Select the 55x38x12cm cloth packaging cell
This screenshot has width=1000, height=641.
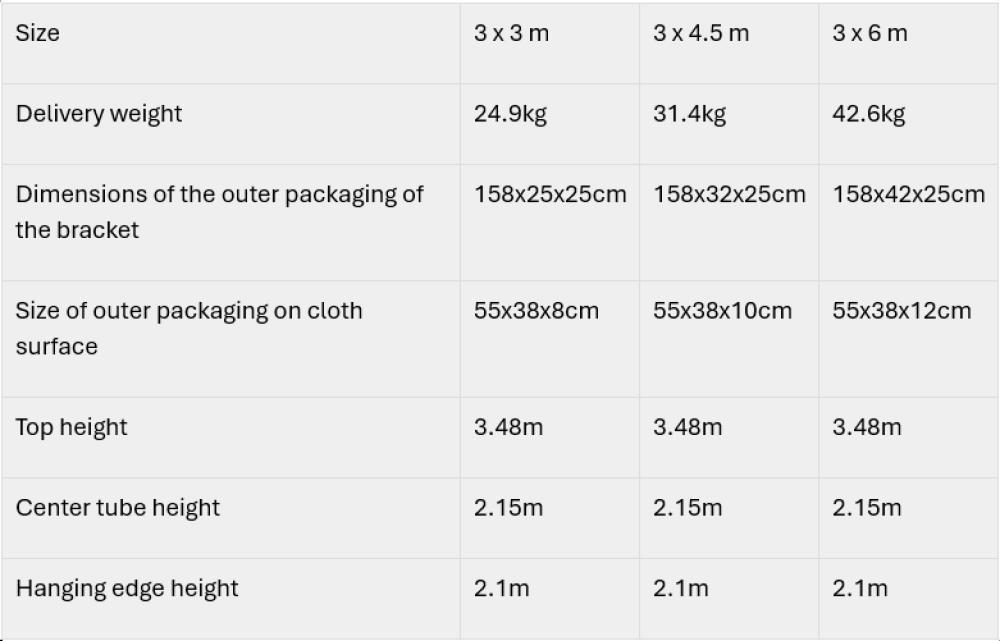901,310
